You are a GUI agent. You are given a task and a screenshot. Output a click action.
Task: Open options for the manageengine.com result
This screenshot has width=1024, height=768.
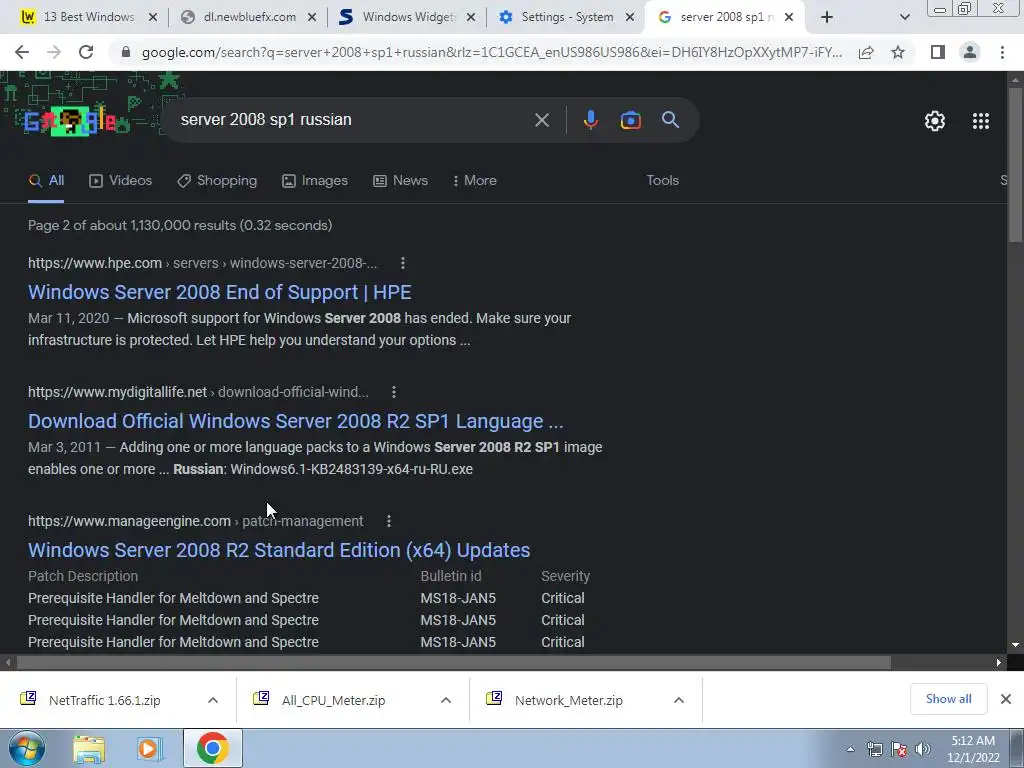pos(389,521)
